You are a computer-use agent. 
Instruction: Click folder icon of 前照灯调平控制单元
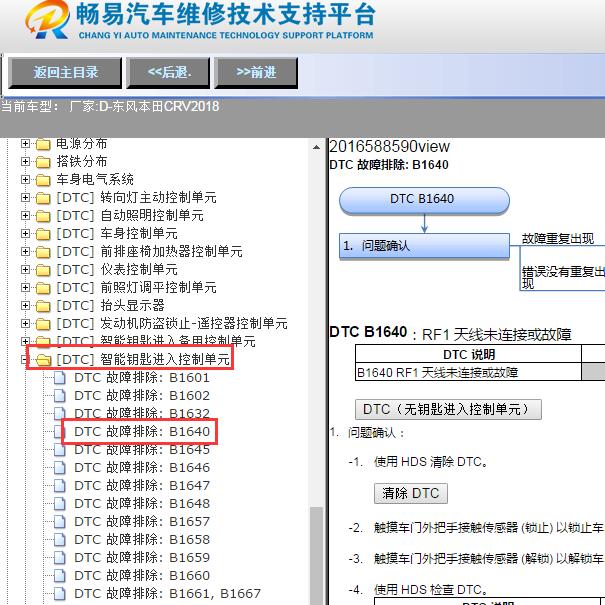pos(43,288)
